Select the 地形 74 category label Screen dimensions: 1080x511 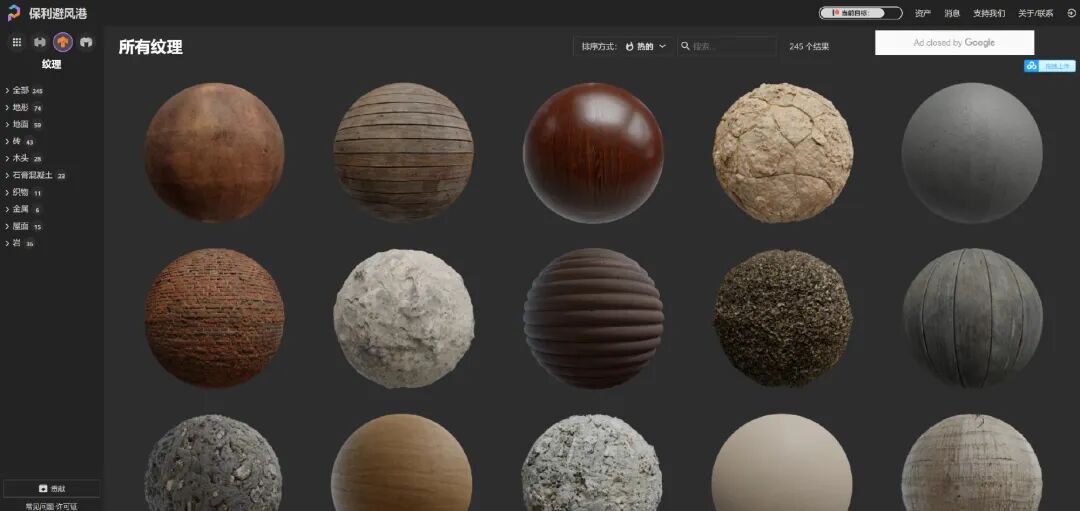(x=28, y=107)
